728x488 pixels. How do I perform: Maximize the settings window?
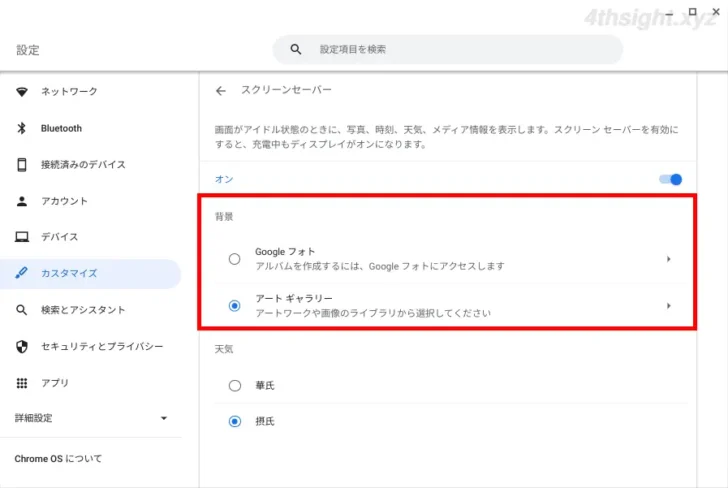(692, 12)
